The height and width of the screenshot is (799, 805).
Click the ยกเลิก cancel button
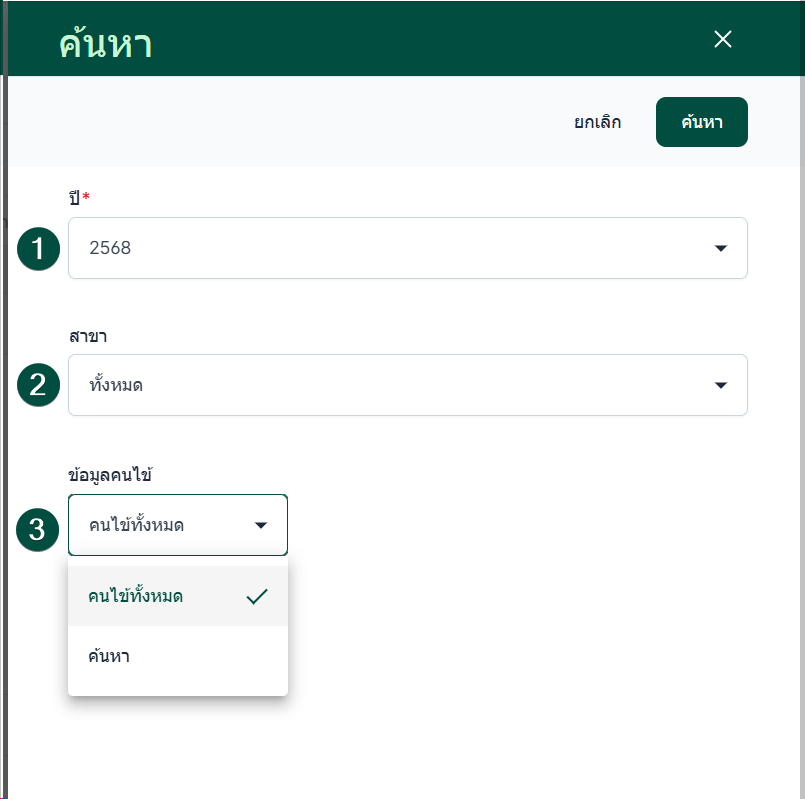click(598, 122)
